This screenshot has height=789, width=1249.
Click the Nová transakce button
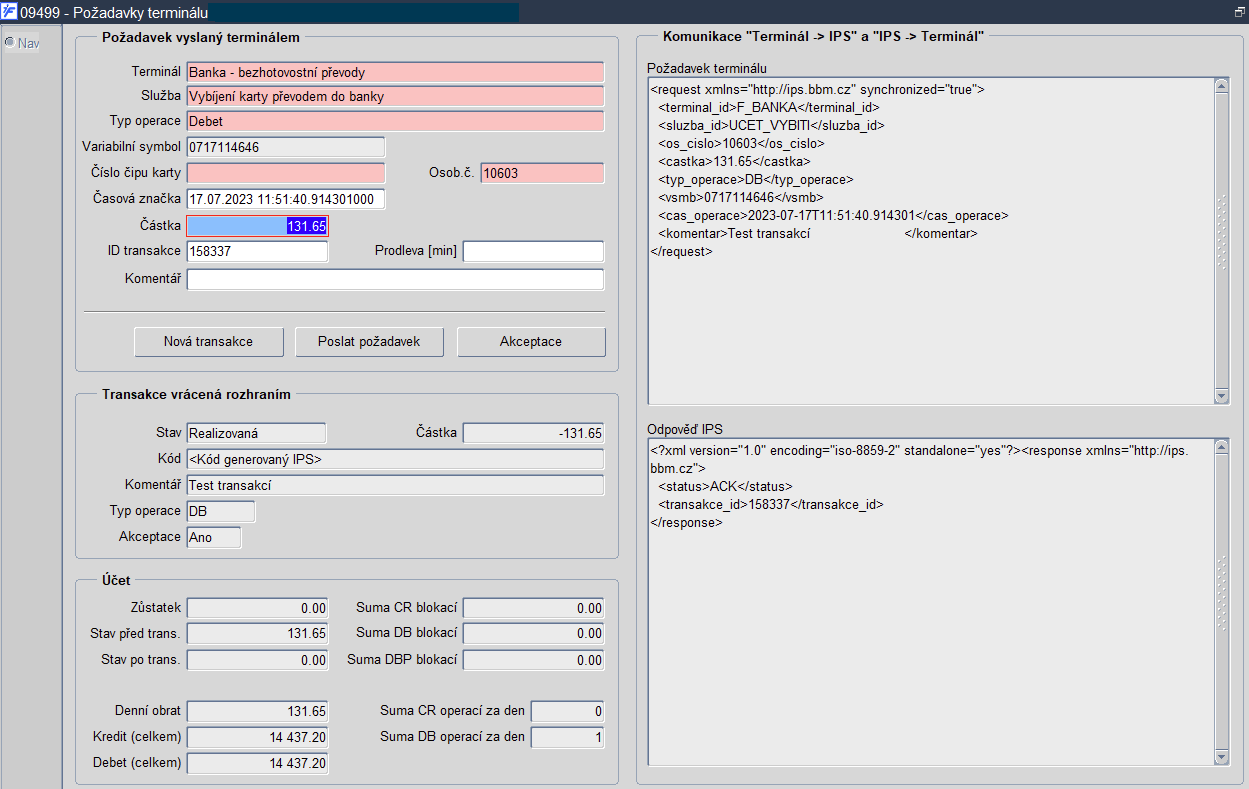(x=208, y=341)
